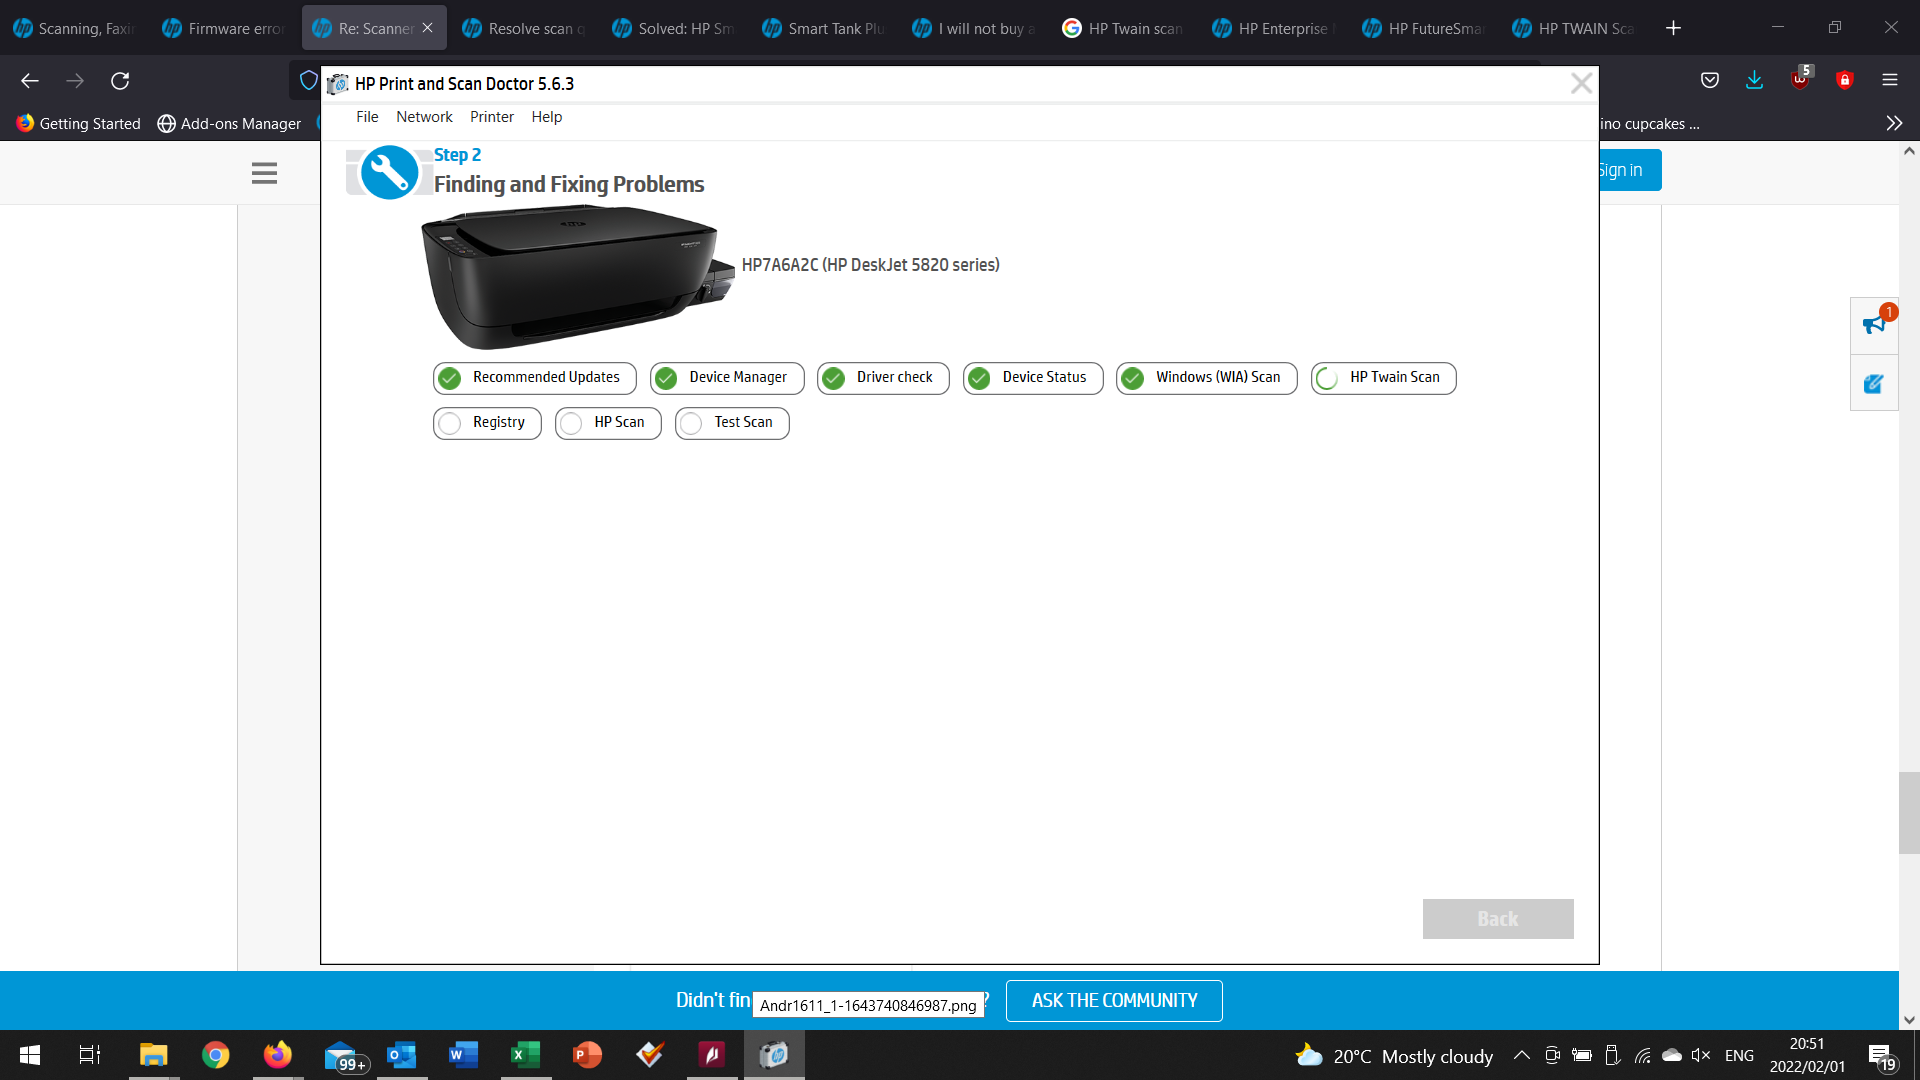Open the ENG language selector in the tray

tap(1740, 1055)
